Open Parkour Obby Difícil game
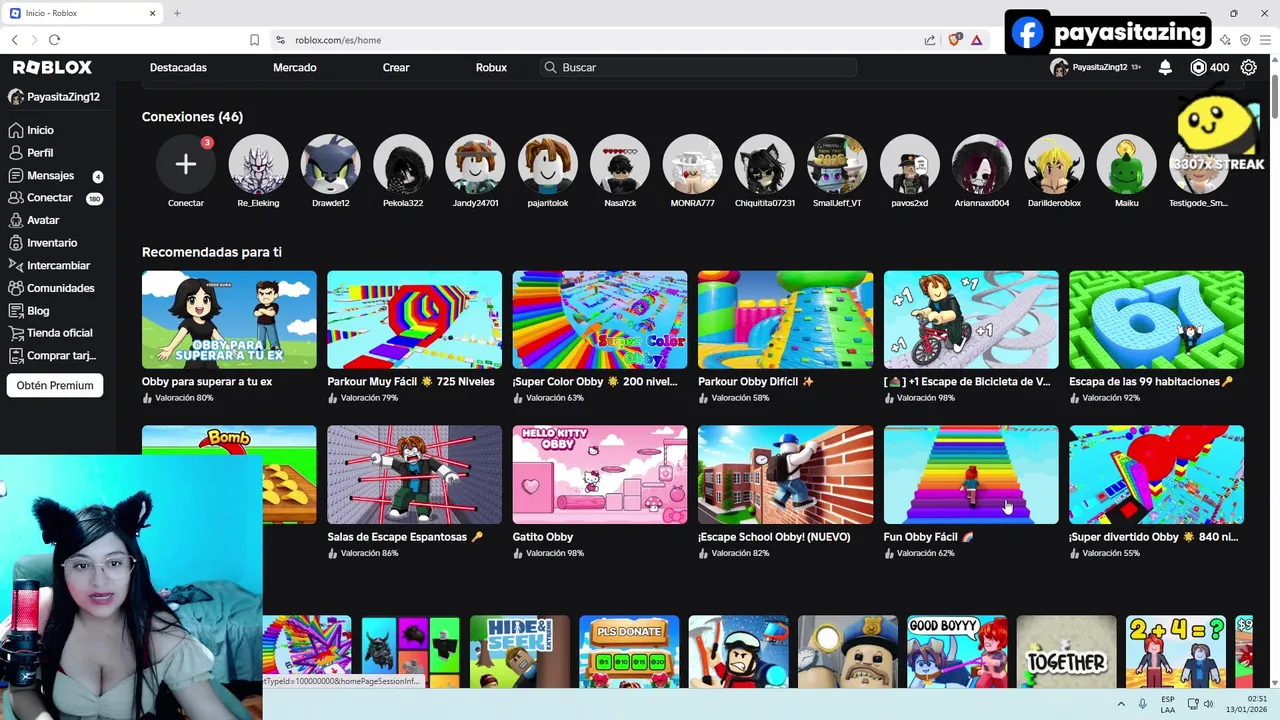Viewport: 1280px width, 720px height. click(x=785, y=336)
